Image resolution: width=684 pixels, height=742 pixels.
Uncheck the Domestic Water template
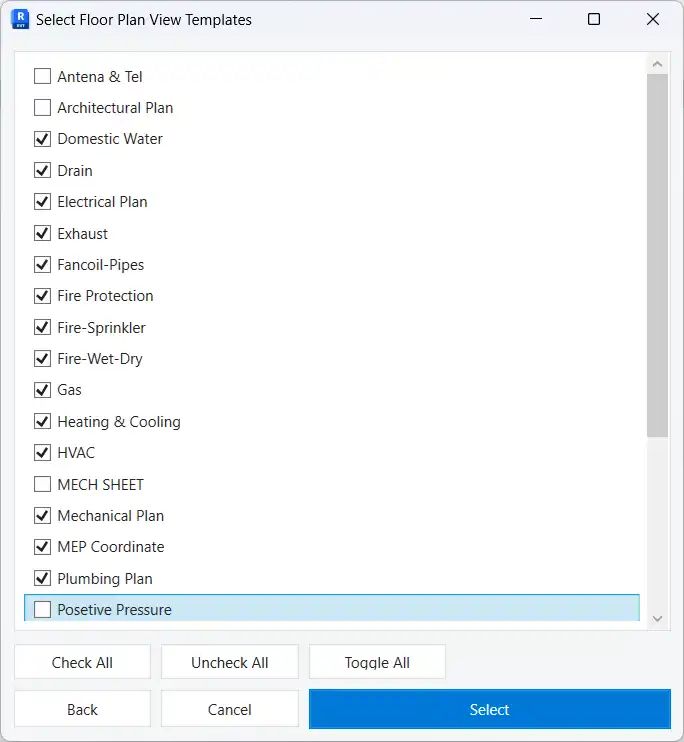[x=42, y=139]
